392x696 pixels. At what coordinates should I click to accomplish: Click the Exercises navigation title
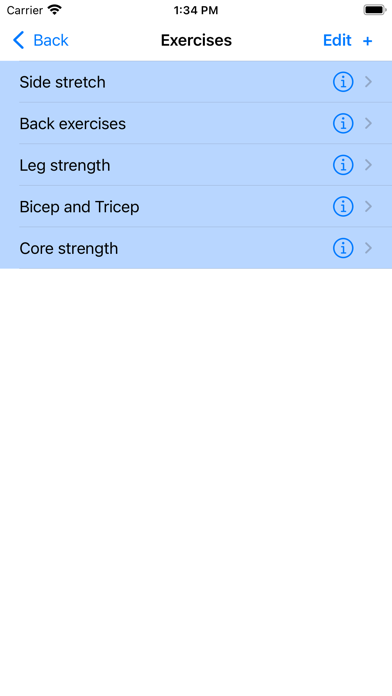pos(196,40)
